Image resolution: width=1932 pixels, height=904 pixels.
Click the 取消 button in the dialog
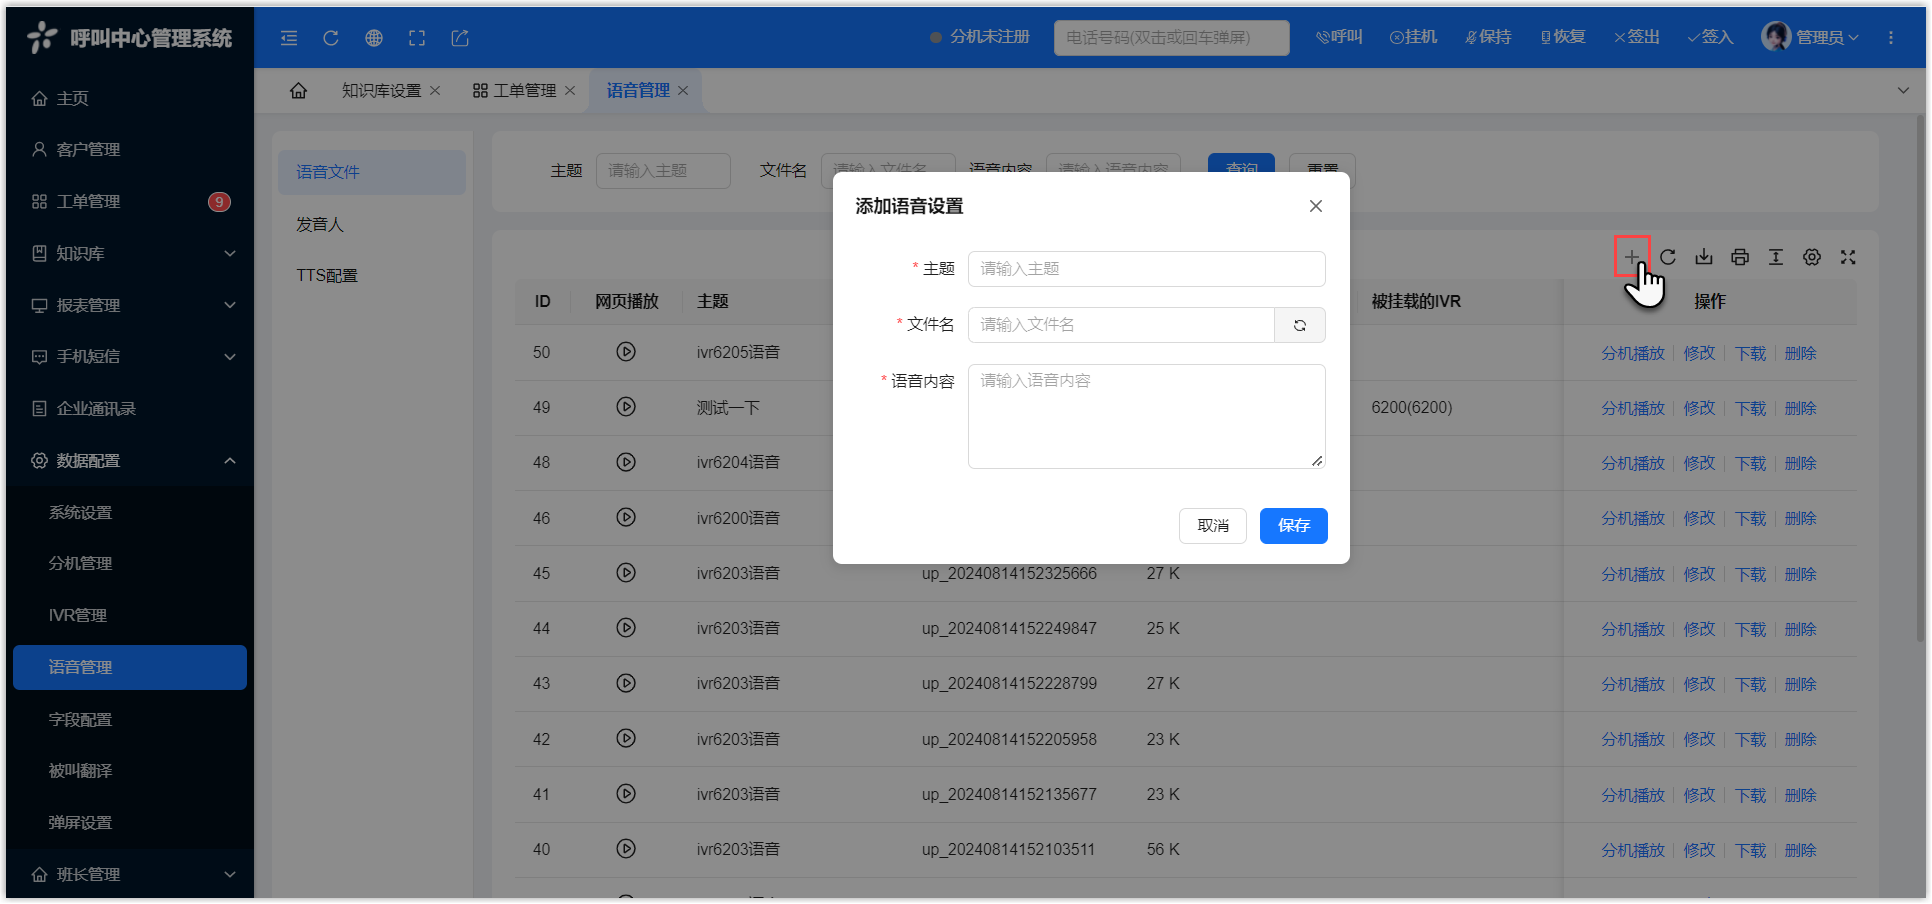(x=1213, y=526)
